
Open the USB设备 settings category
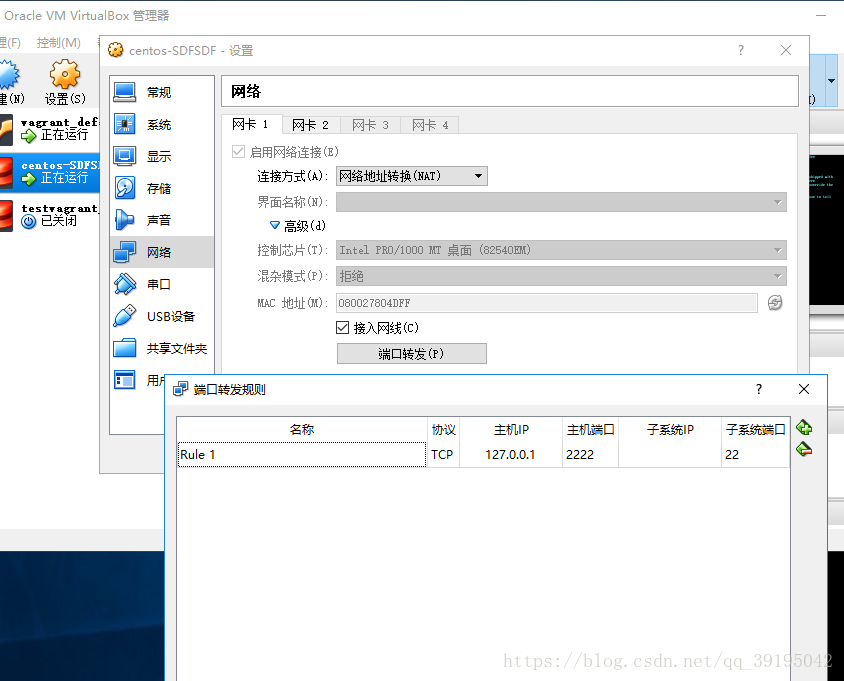click(x=161, y=316)
